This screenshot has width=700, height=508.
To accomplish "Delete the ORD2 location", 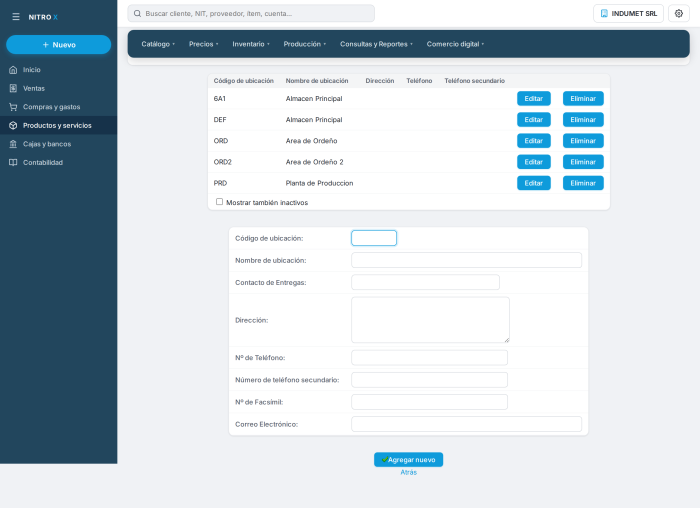I will click(x=583, y=162).
